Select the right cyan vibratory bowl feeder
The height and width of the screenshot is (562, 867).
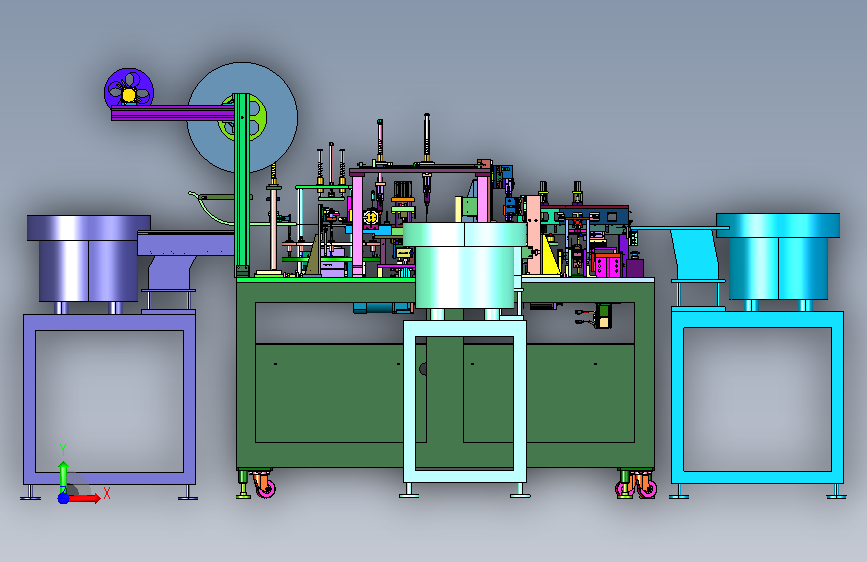click(778, 256)
